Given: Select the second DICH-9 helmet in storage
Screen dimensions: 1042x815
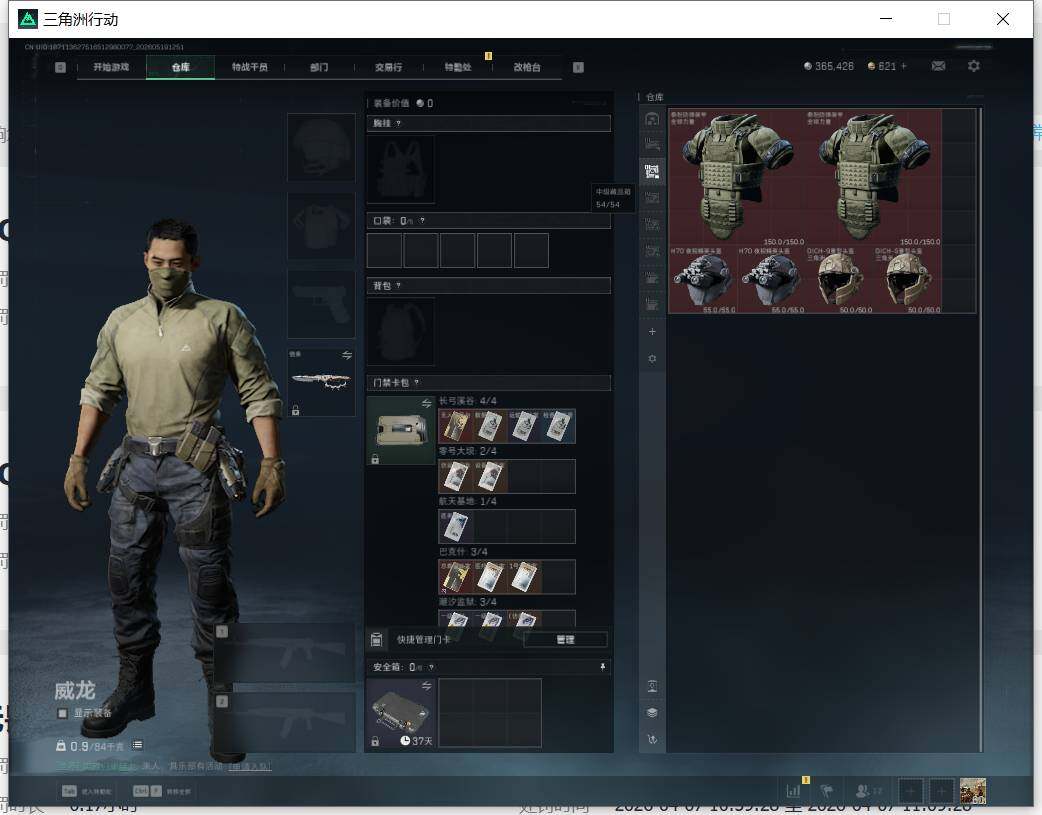Looking at the screenshot, I should coord(907,279).
